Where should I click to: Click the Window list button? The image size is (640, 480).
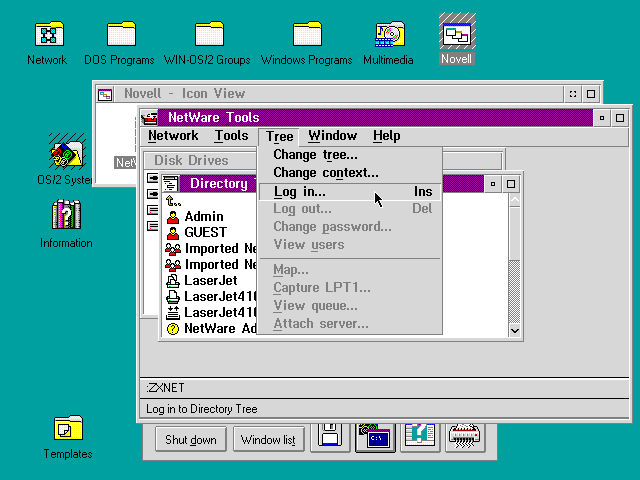268,440
